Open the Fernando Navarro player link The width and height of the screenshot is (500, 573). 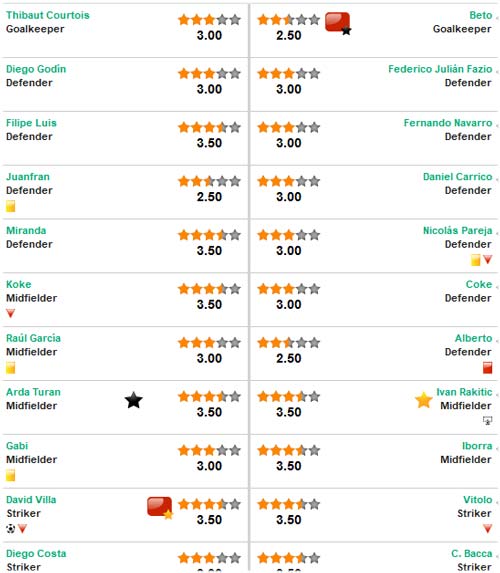[448, 123]
